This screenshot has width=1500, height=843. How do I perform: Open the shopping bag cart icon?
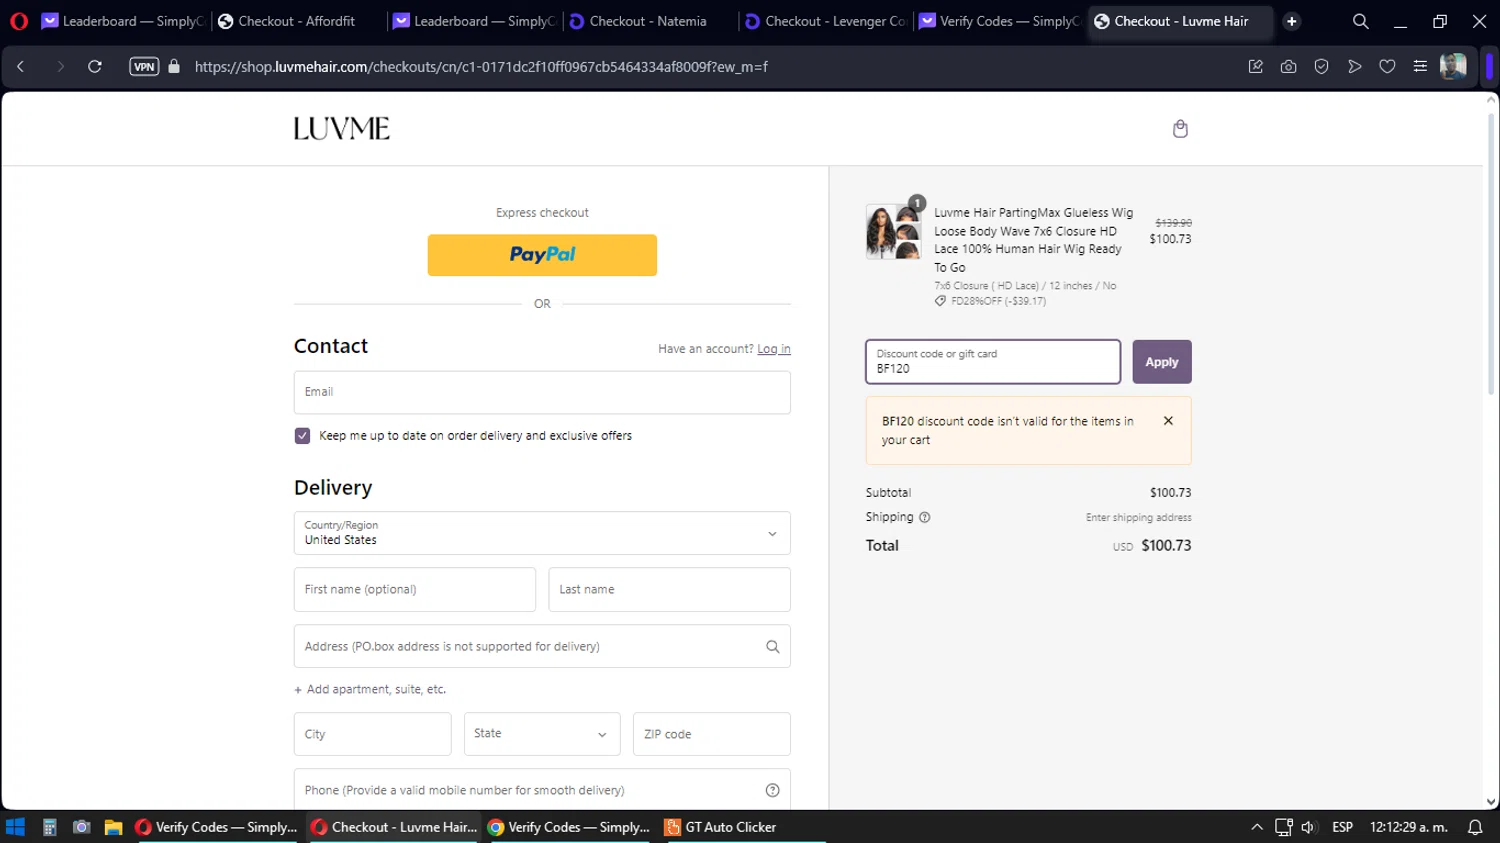(x=1180, y=129)
